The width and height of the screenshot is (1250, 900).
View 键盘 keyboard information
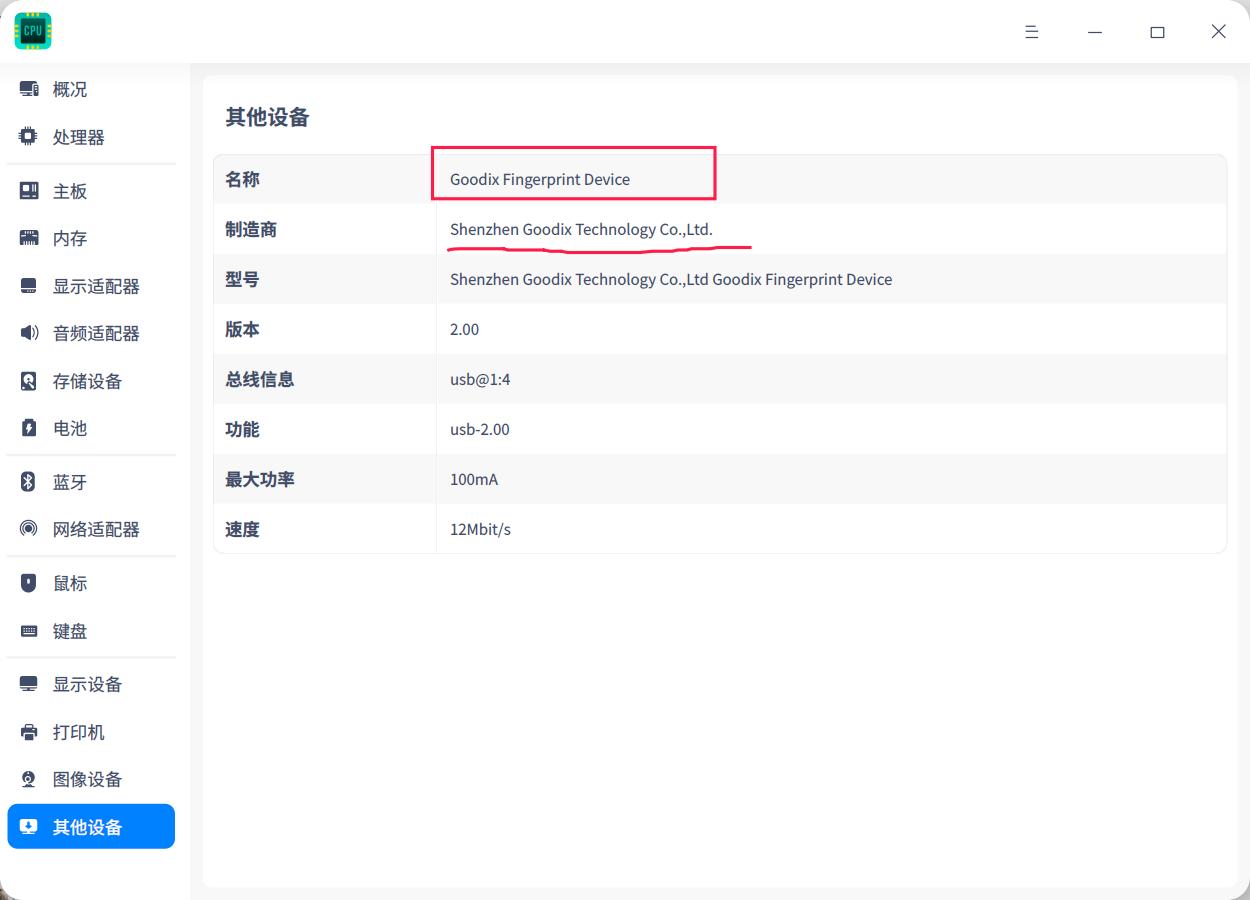click(69, 631)
